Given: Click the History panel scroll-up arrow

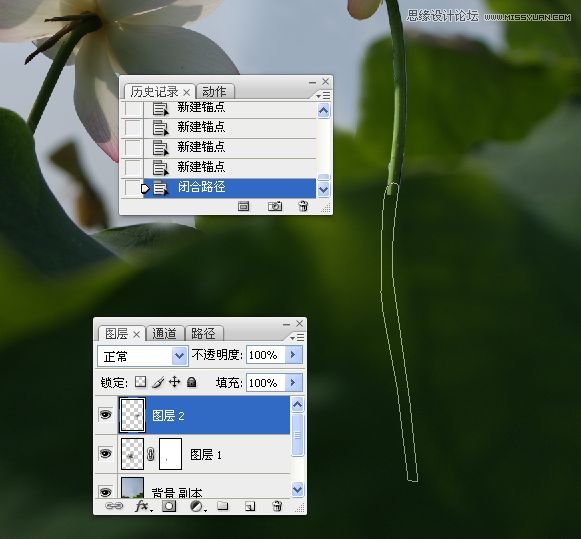Looking at the screenshot, I should click(323, 111).
